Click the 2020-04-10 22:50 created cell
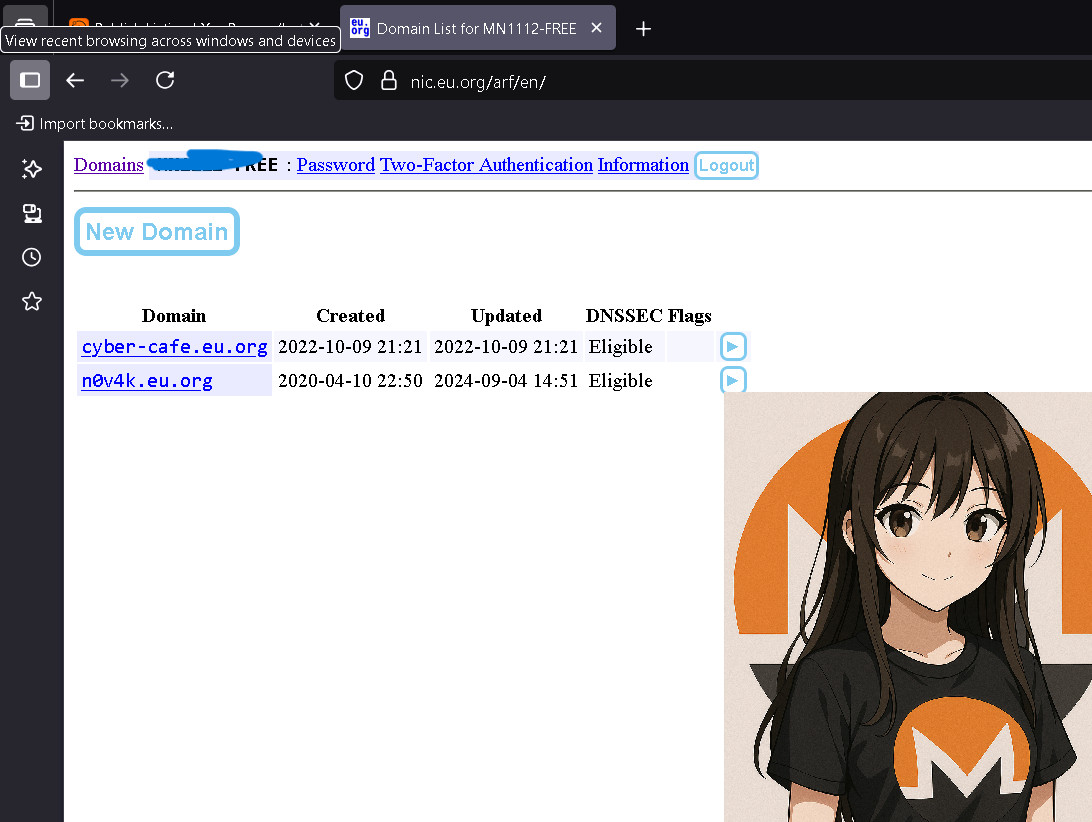The width and height of the screenshot is (1092, 822). click(x=350, y=380)
